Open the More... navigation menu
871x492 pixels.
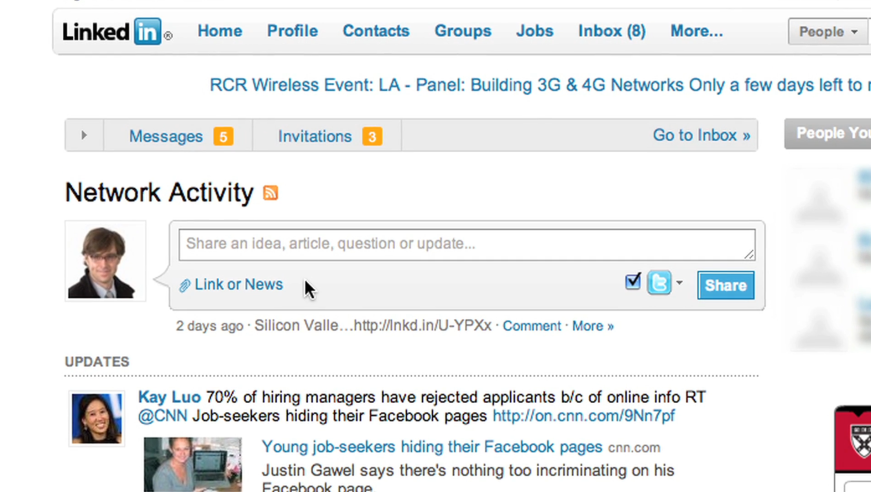point(696,31)
